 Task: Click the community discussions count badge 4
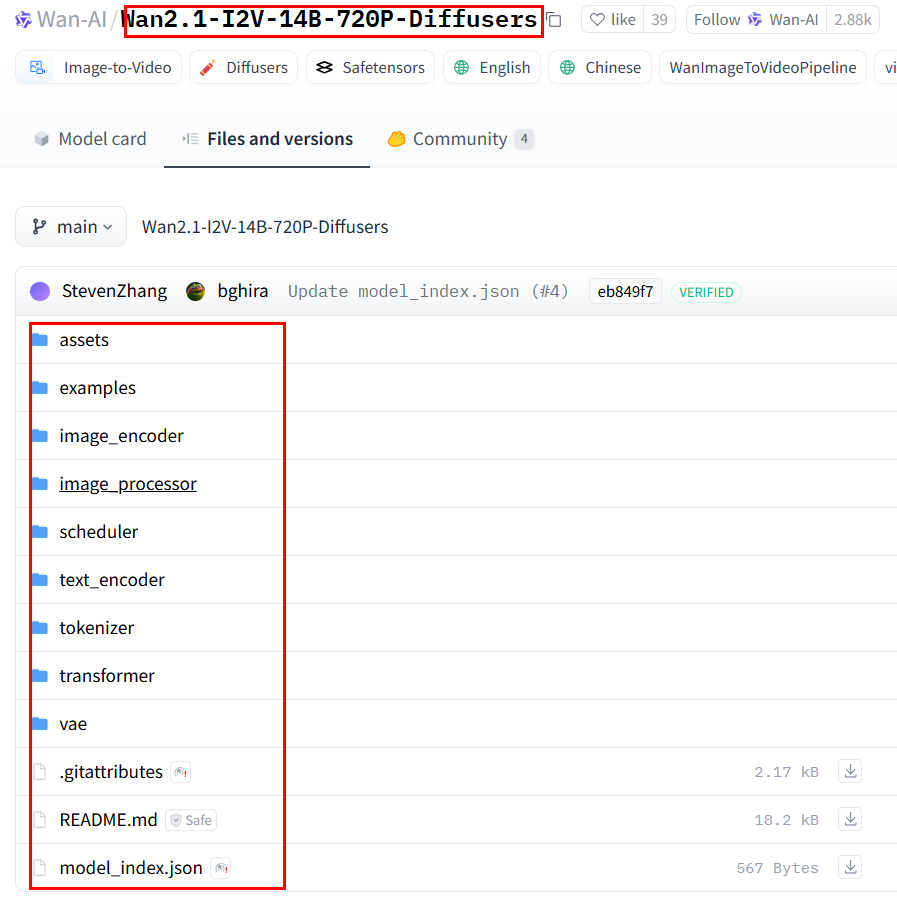pyautogui.click(x=524, y=139)
